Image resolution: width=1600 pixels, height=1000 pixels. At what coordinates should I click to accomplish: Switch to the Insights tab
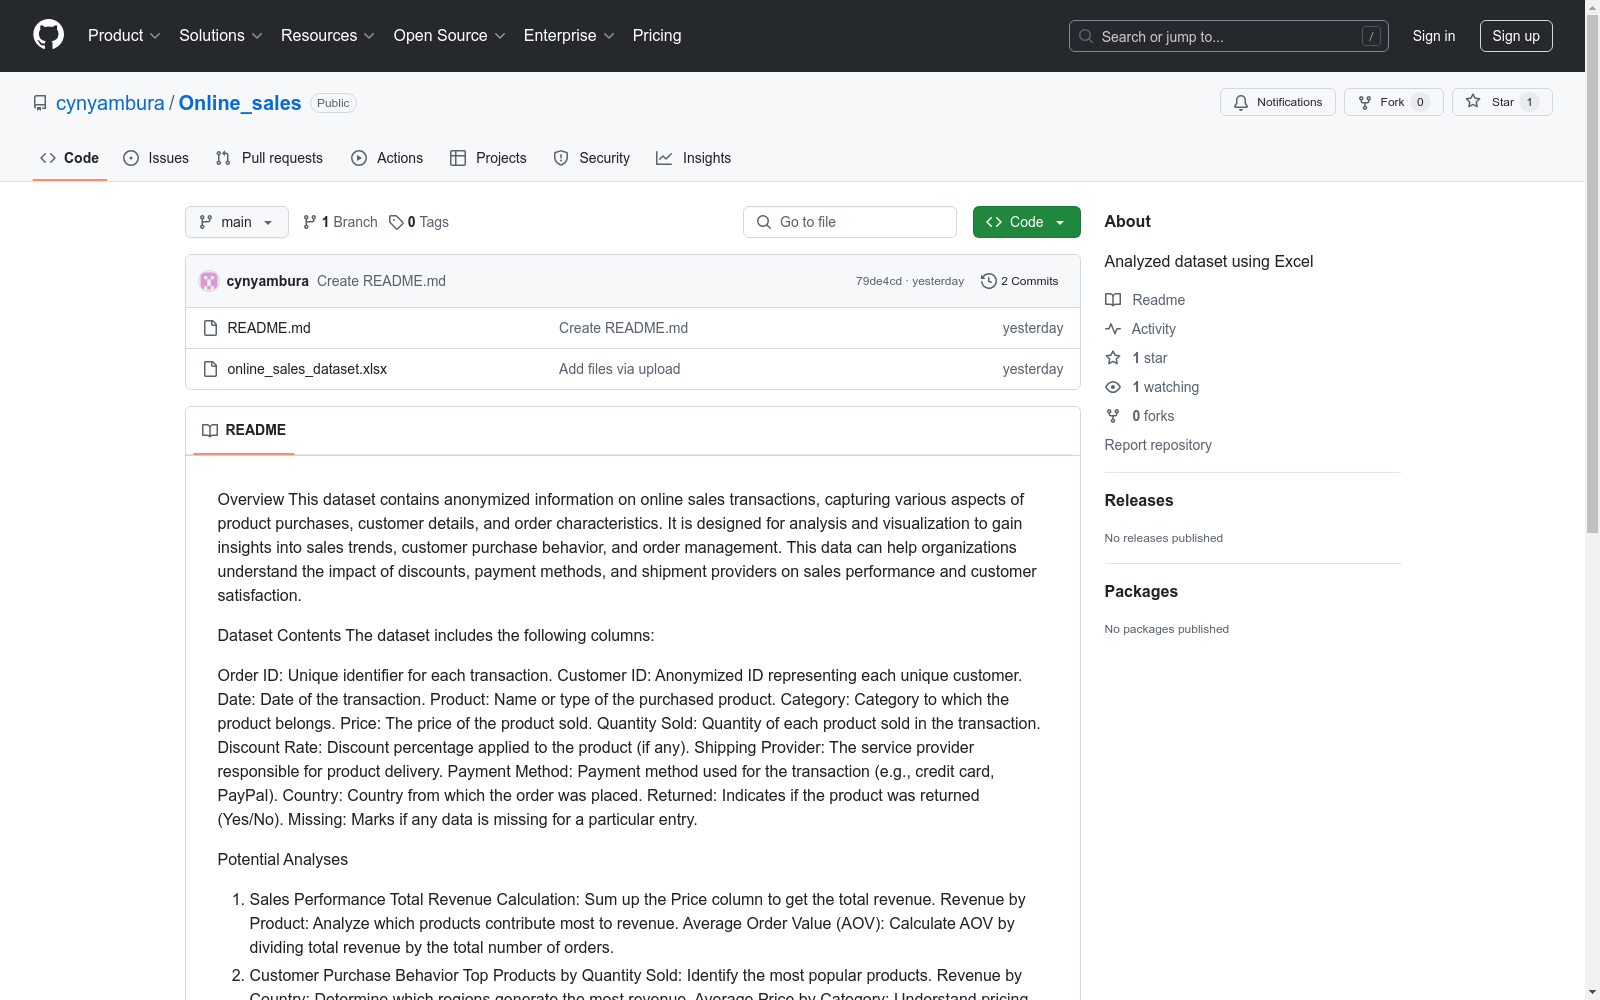click(x=694, y=158)
